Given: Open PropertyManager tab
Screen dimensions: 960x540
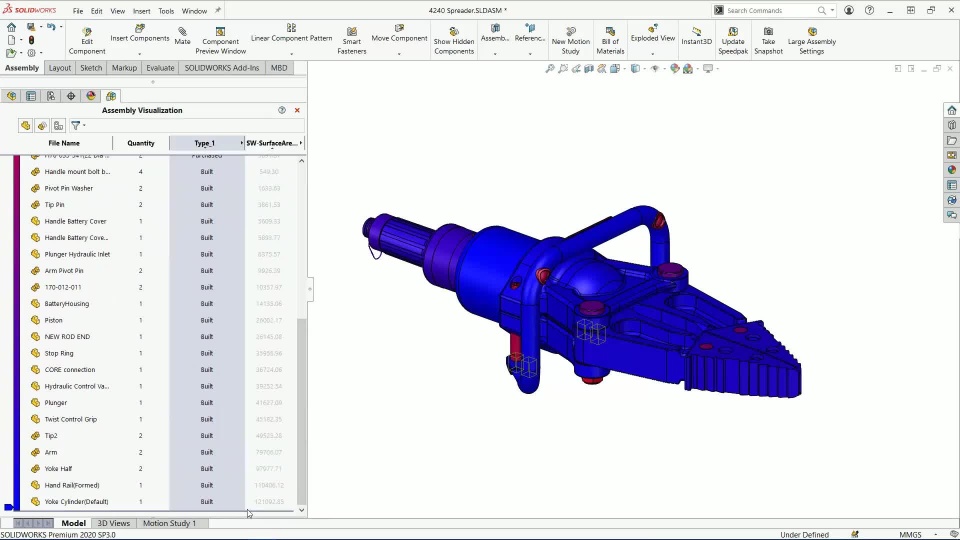Looking at the screenshot, I should 31,96.
